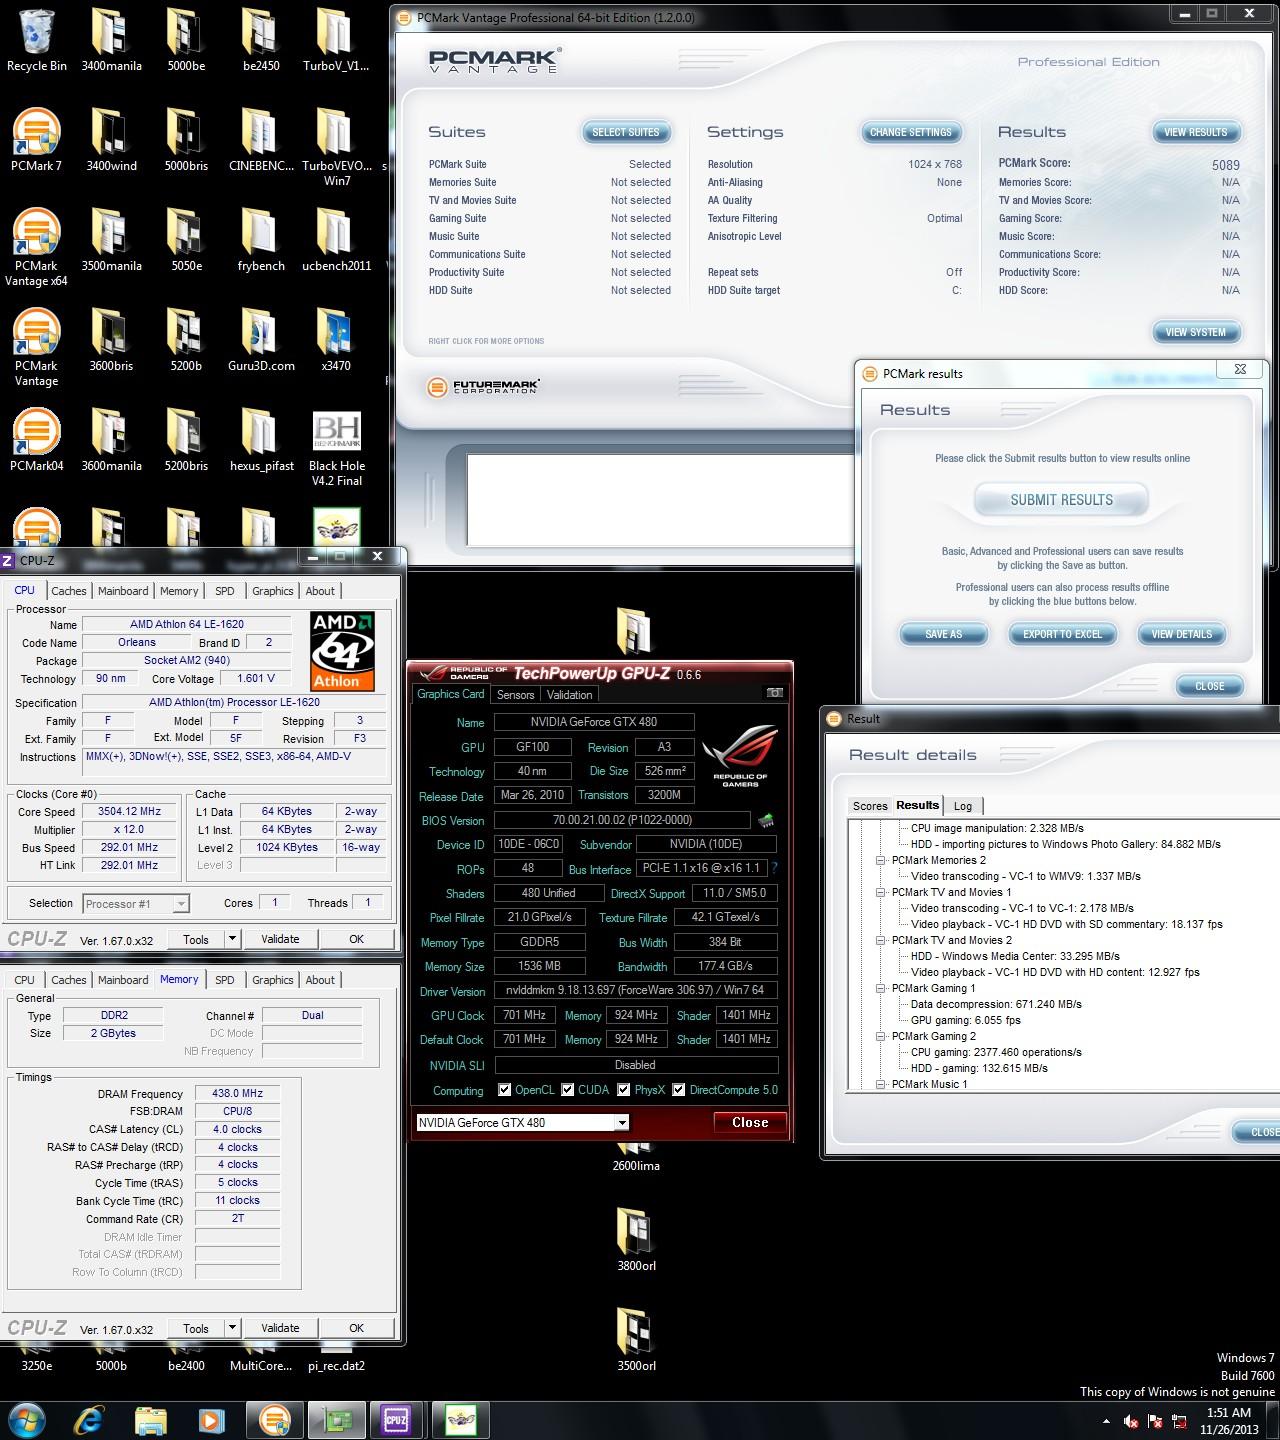The width and height of the screenshot is (1280, 1440).
Task: Select the Guru3D.com folder on the desktop
Action: click(x=261, y=340)
